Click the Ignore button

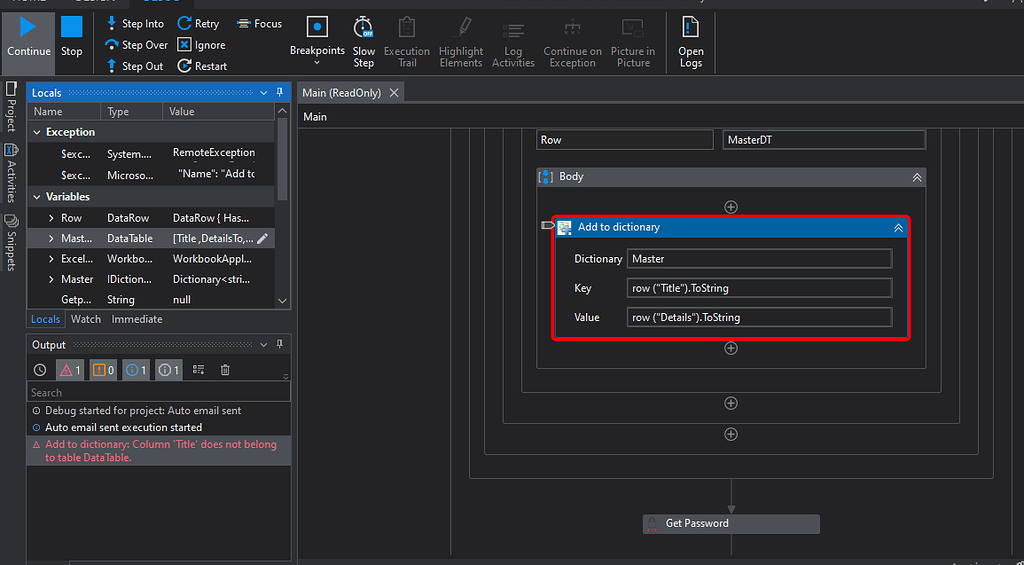click(x=201, y=45)
